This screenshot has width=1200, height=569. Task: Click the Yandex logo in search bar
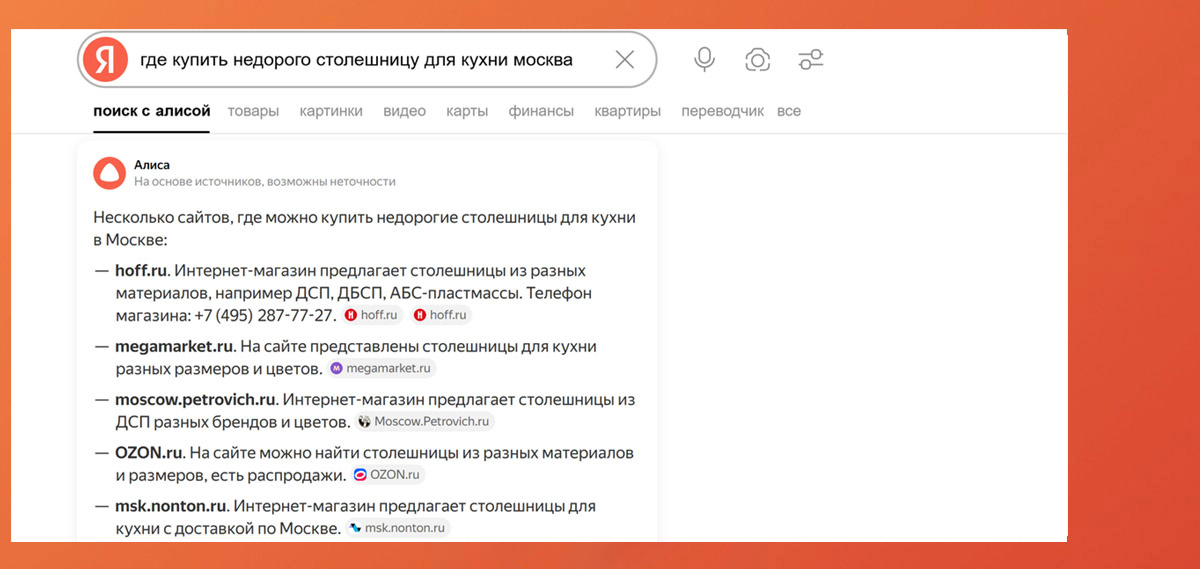pos(106,60)
